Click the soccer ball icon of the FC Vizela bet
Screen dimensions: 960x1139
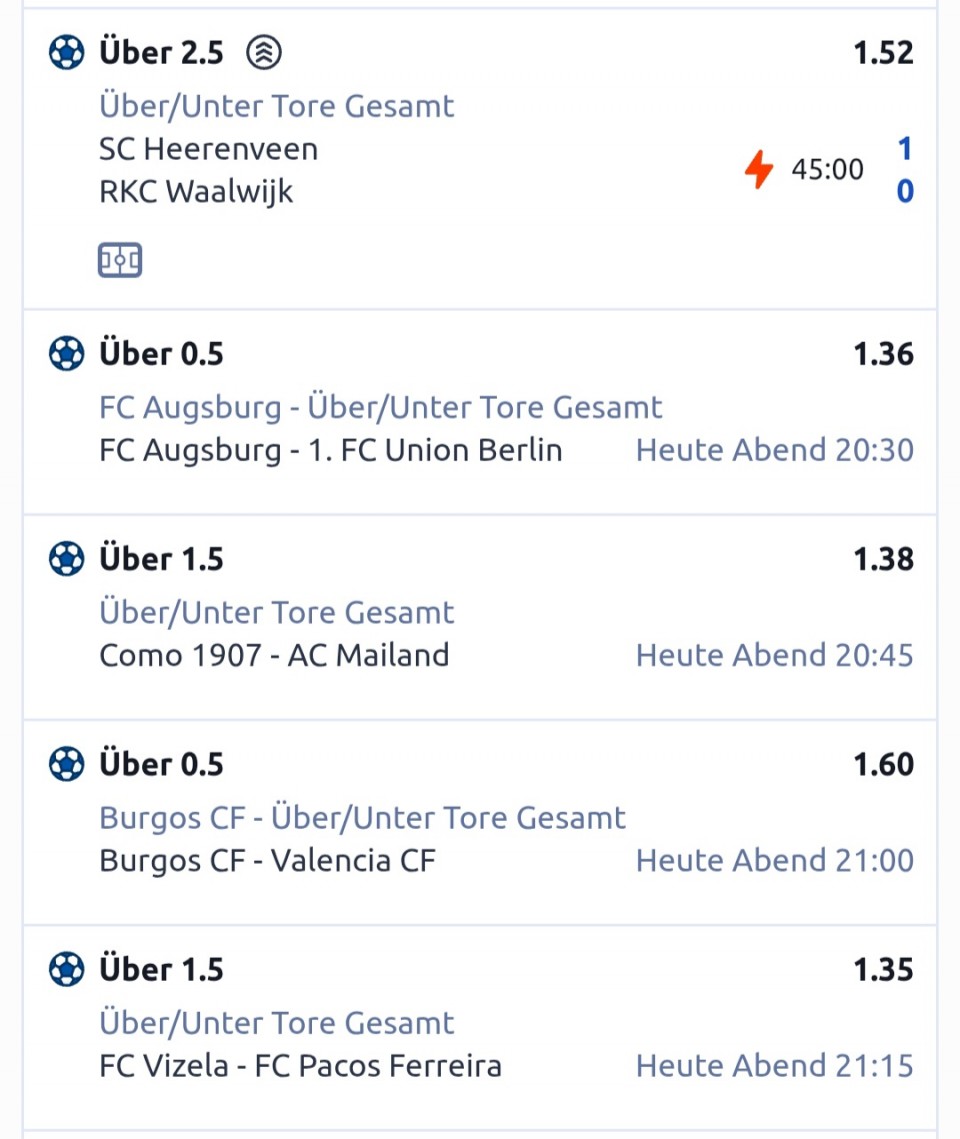tap(67, 970)
